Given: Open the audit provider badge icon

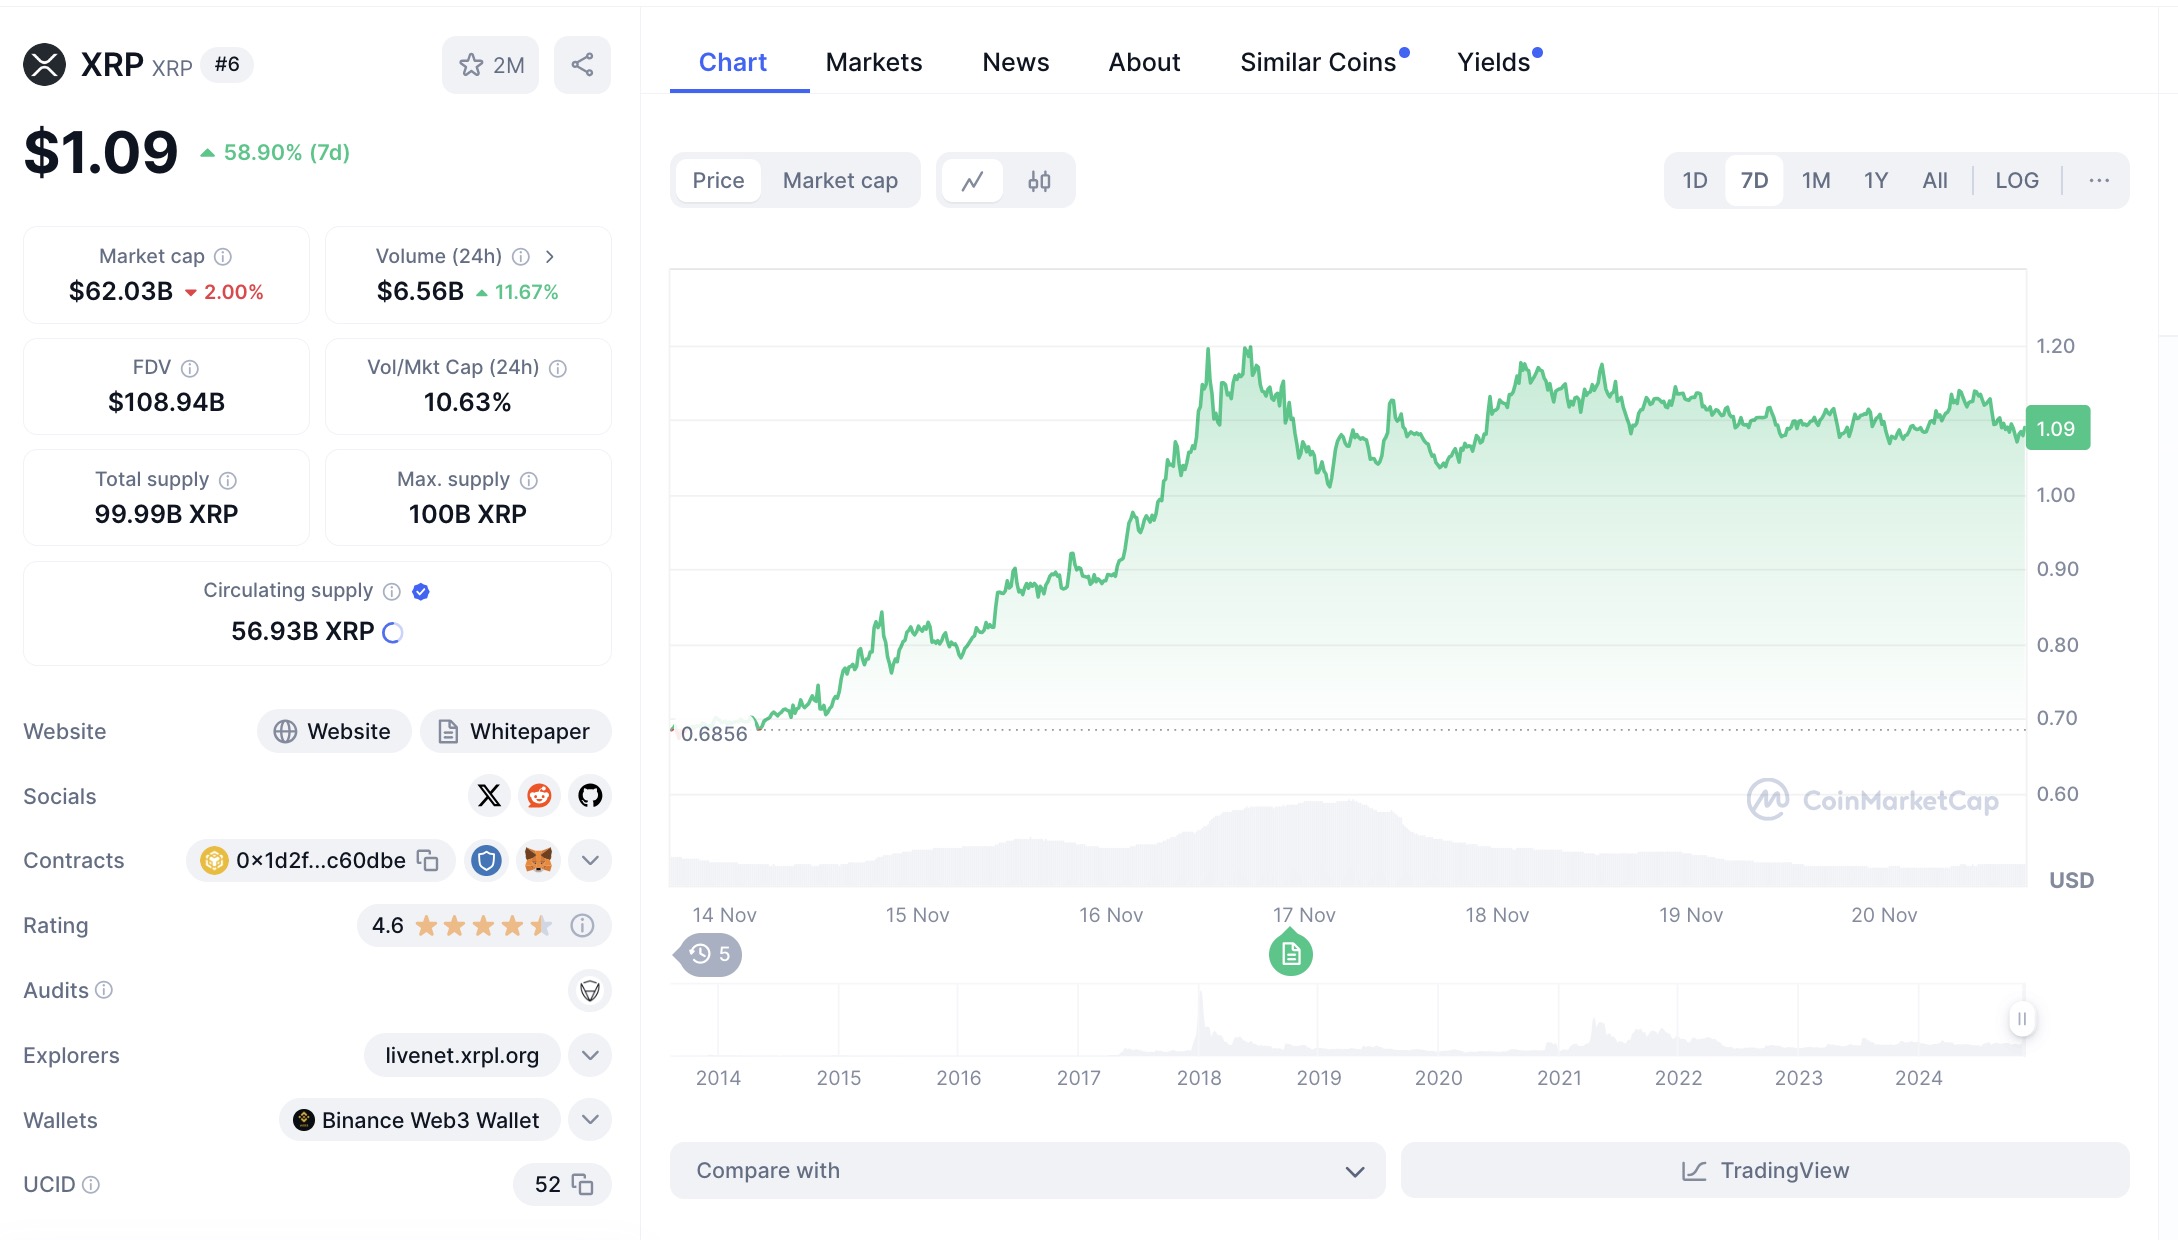Looking at the screenshot, I should (x=590, y=990).
